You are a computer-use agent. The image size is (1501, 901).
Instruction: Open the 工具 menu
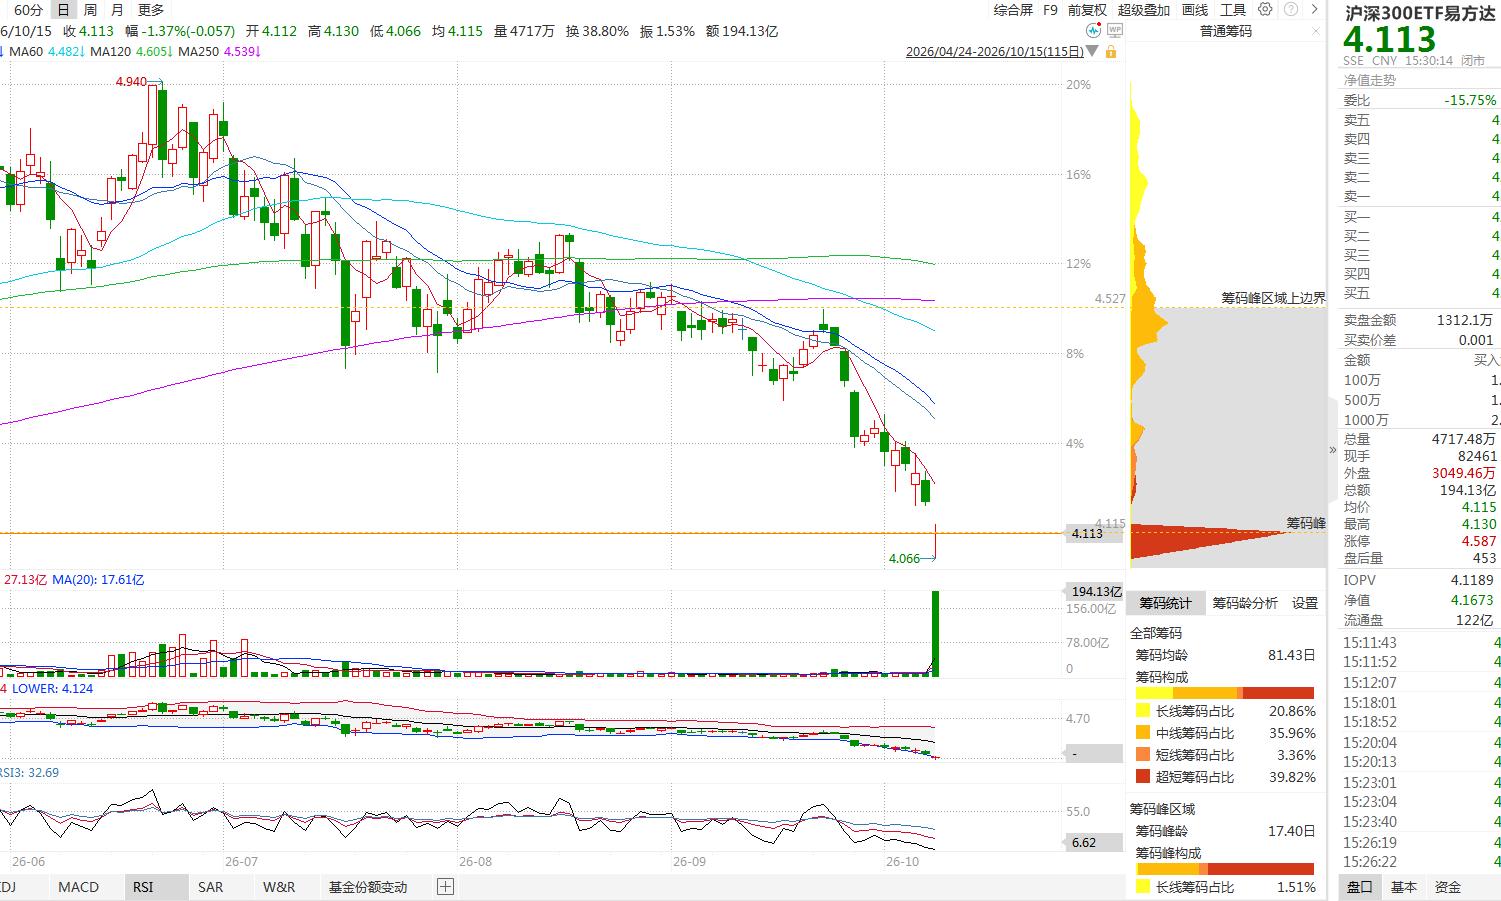[x=1233, y=10]
